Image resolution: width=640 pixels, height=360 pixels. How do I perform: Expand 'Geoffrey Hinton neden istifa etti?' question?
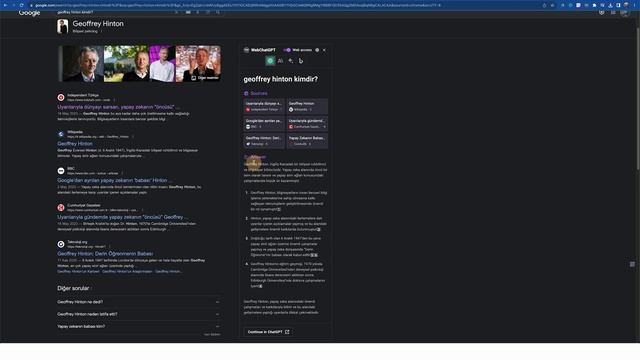pyautogui.click(x=139, y=314)
